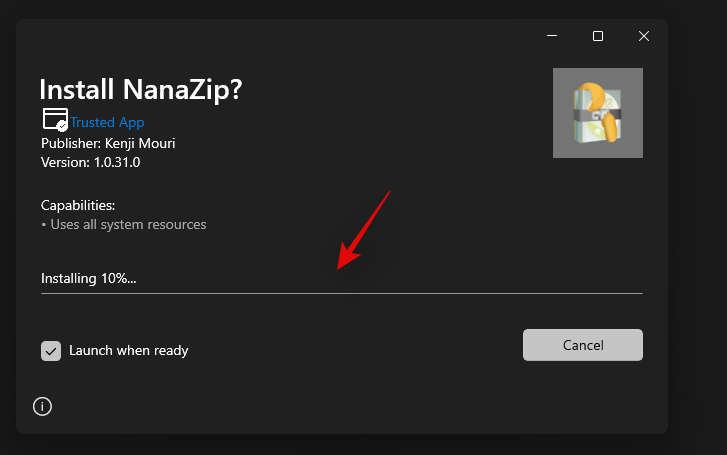The image size is (727, 455).
Task: Click the installation progress bar
Action: click(x=341, y=293)
